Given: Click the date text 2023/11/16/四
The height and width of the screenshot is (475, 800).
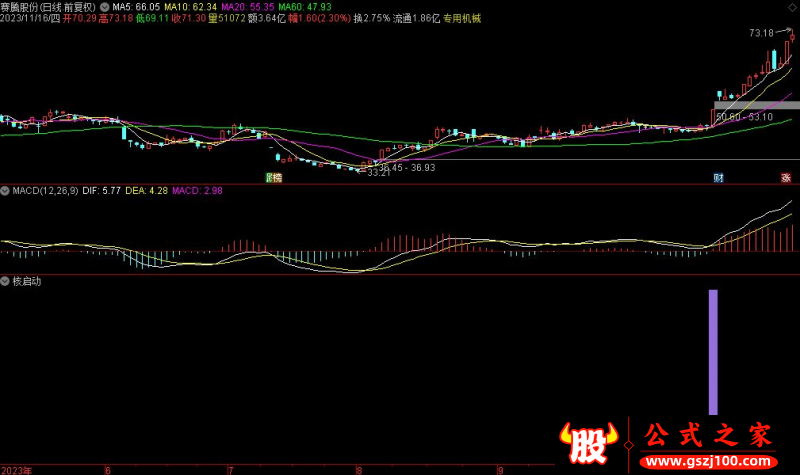Looking at the screenshot, I should click(30, 18).
